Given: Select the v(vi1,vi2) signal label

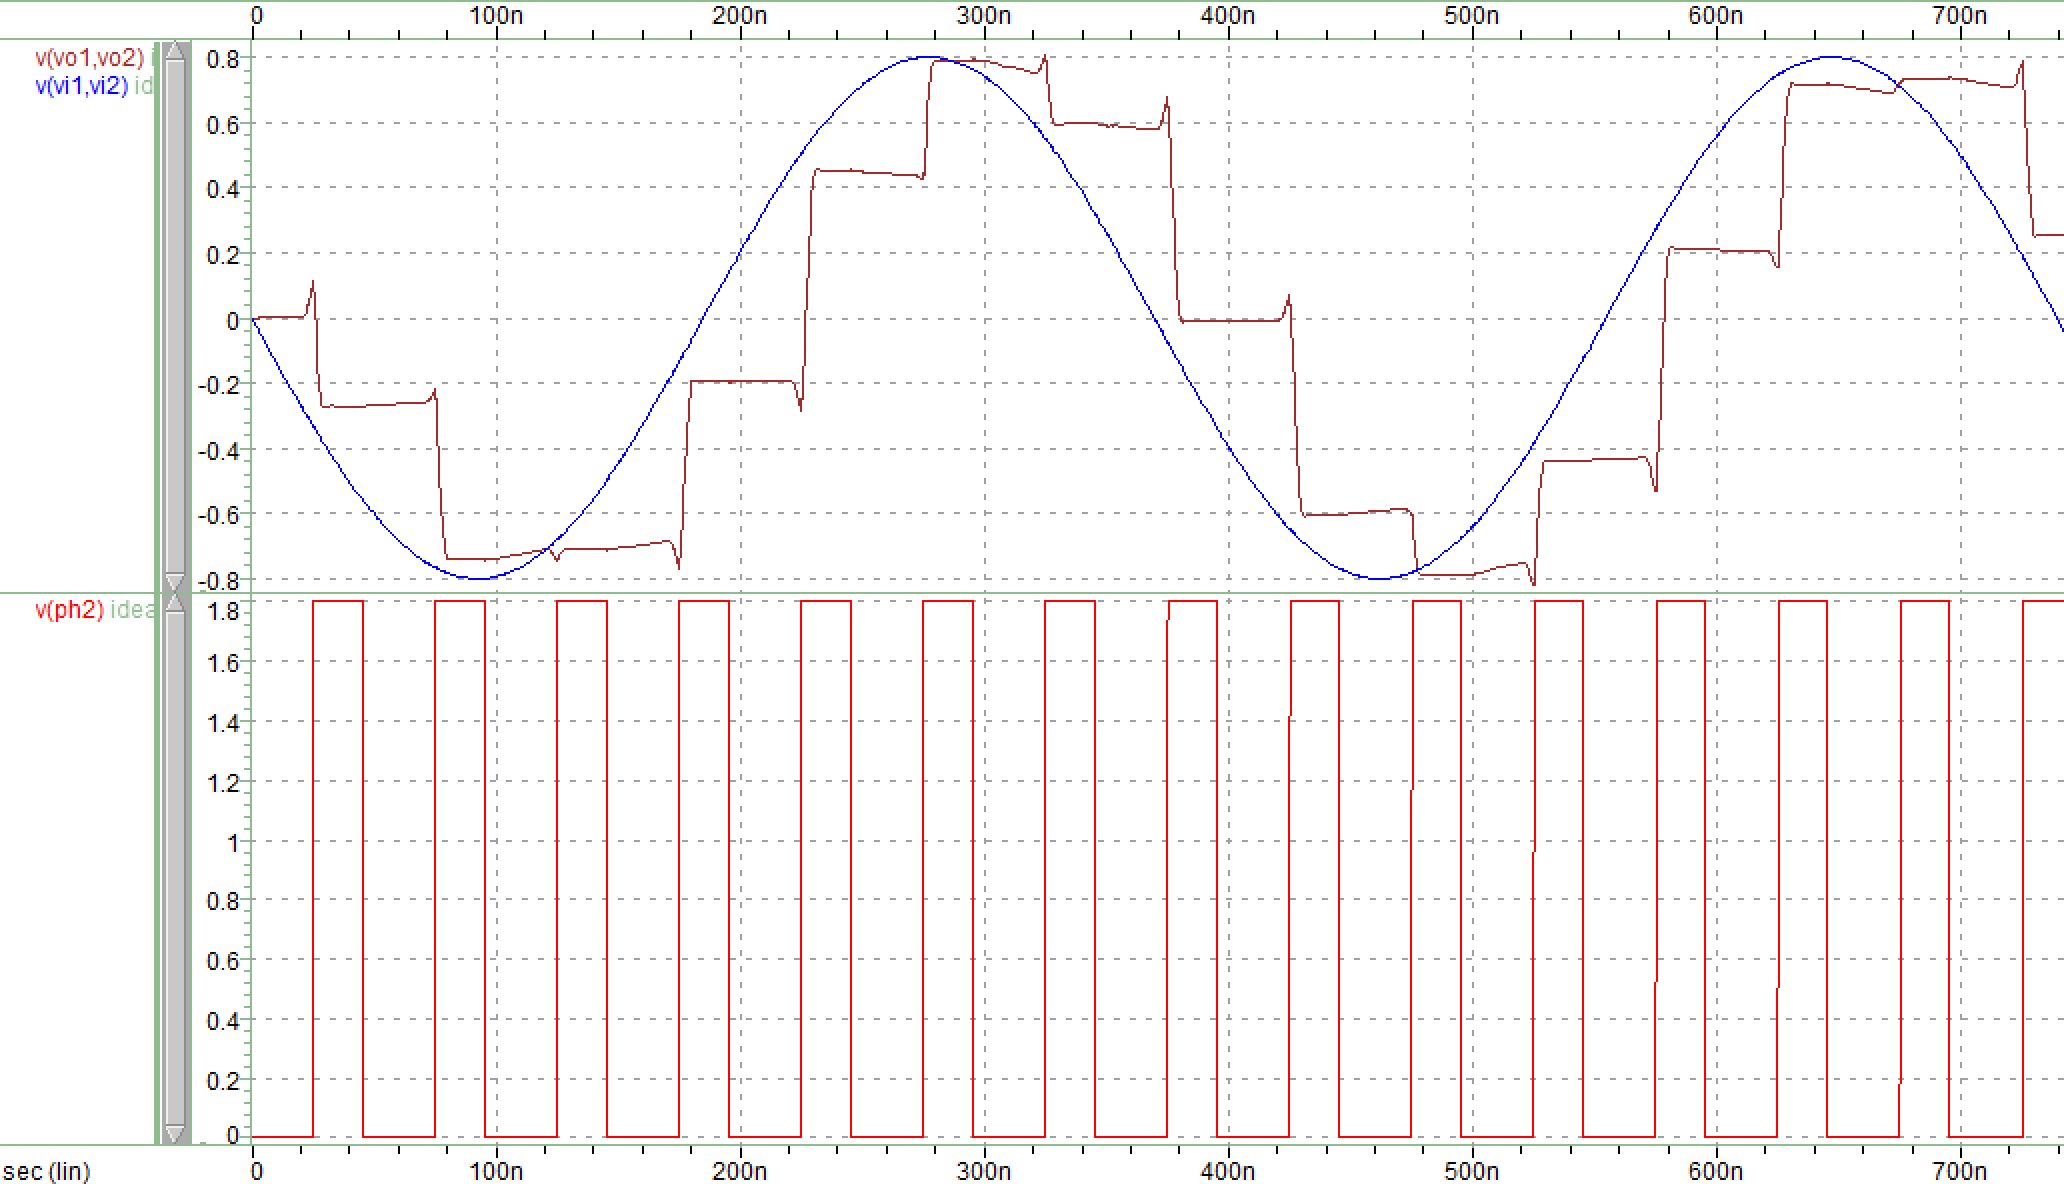Looking at the screenshot, I should [82, 86].
